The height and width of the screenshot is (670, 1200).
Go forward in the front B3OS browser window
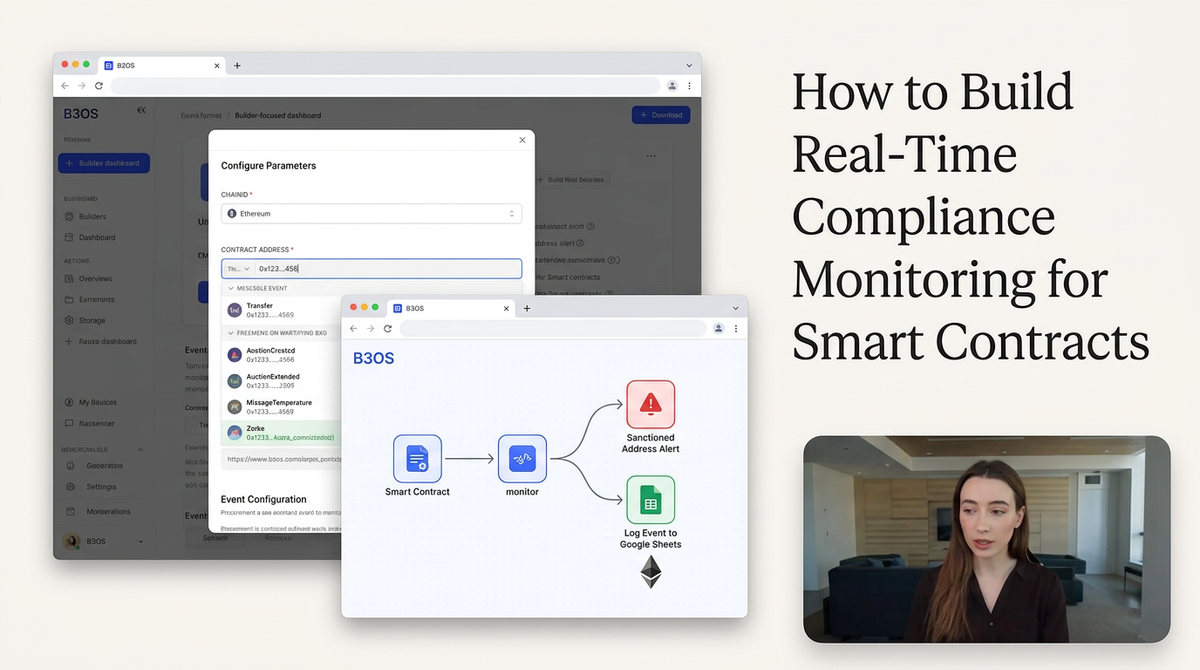click(x=370, y=328)
